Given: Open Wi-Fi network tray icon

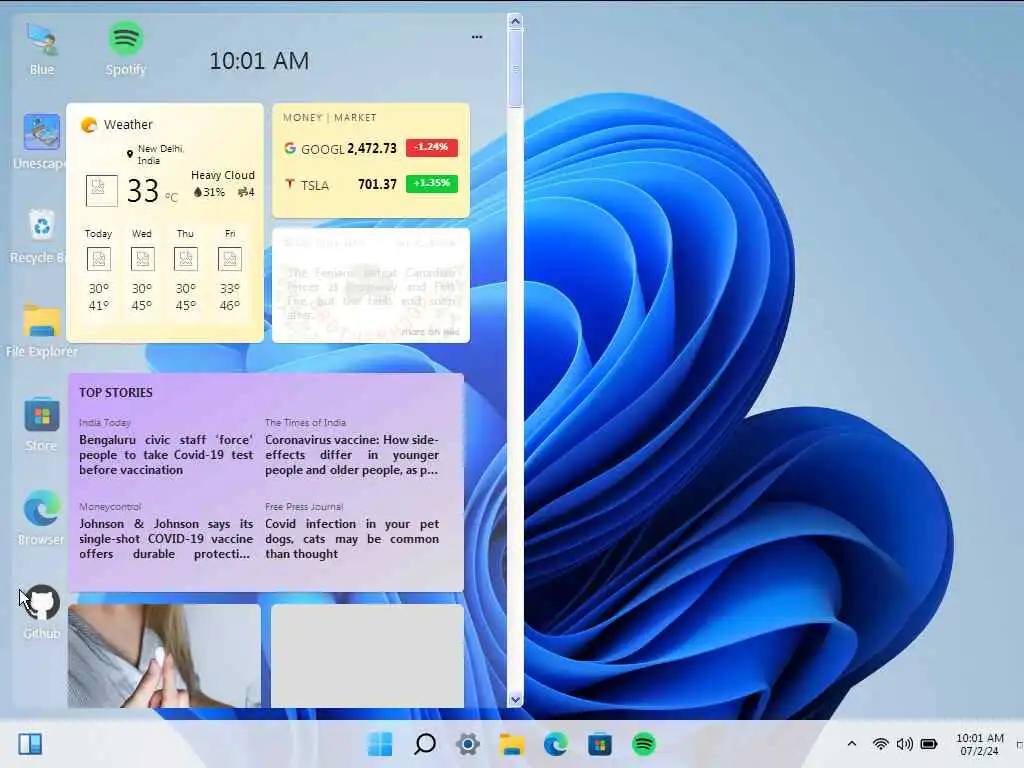Looking at the screenshot, I should pos(880,744).
